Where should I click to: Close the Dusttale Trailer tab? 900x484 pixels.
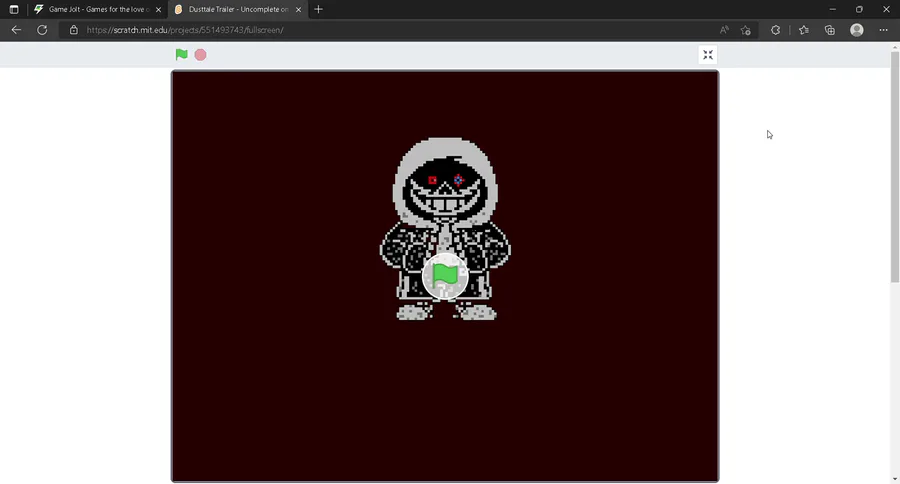click(x=298, y=9)
